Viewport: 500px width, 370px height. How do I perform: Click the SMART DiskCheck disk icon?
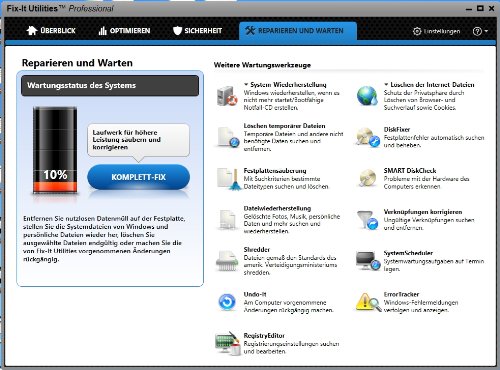368,178
